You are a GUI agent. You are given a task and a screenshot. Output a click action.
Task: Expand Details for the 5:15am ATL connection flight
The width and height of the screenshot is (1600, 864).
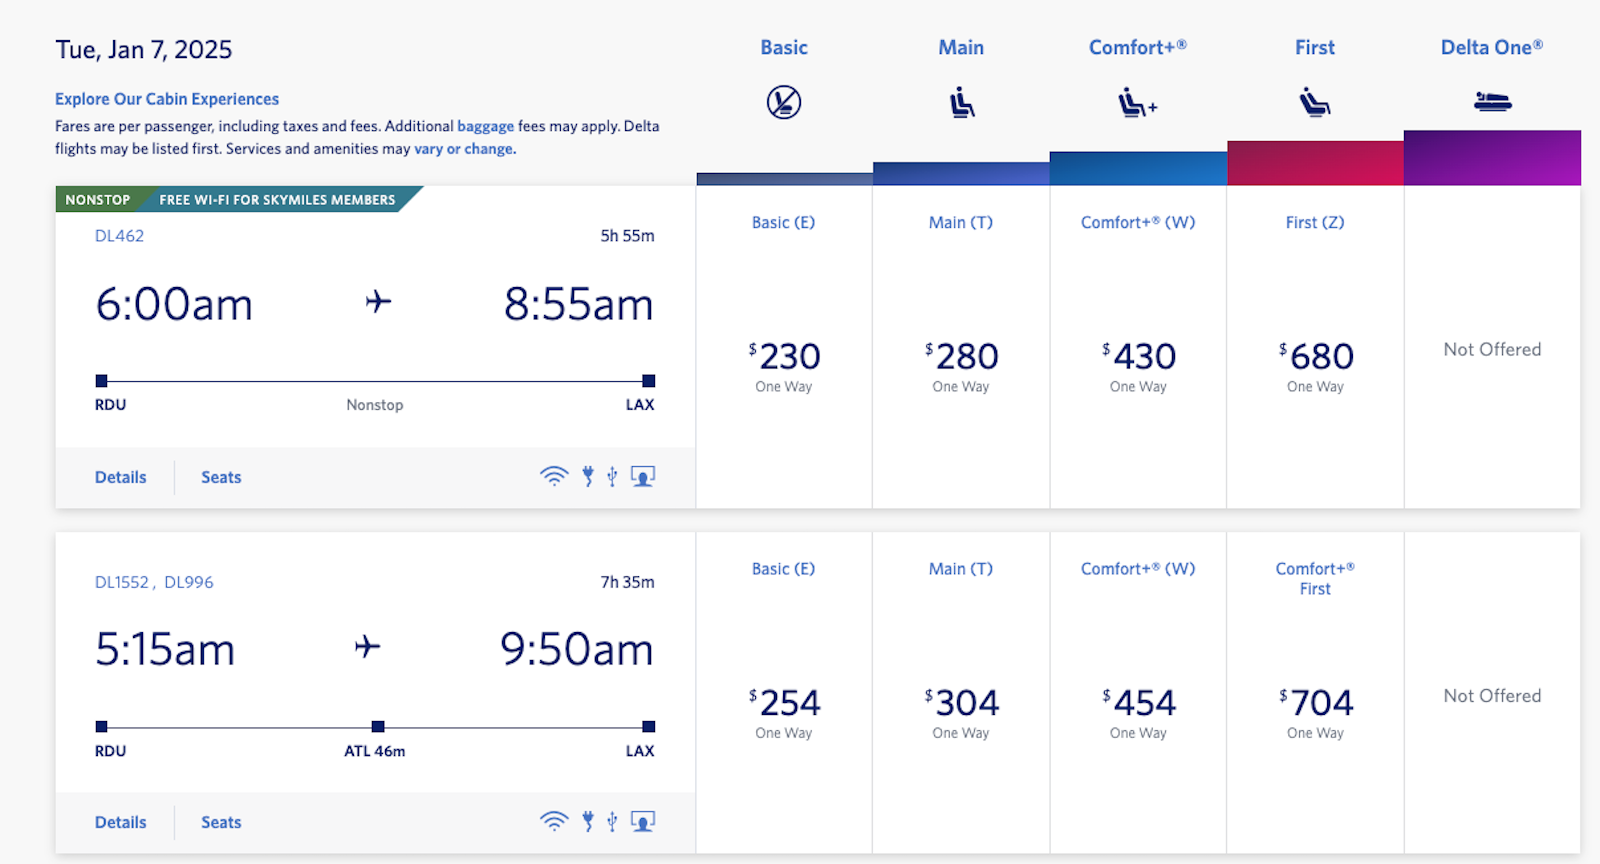121,822
